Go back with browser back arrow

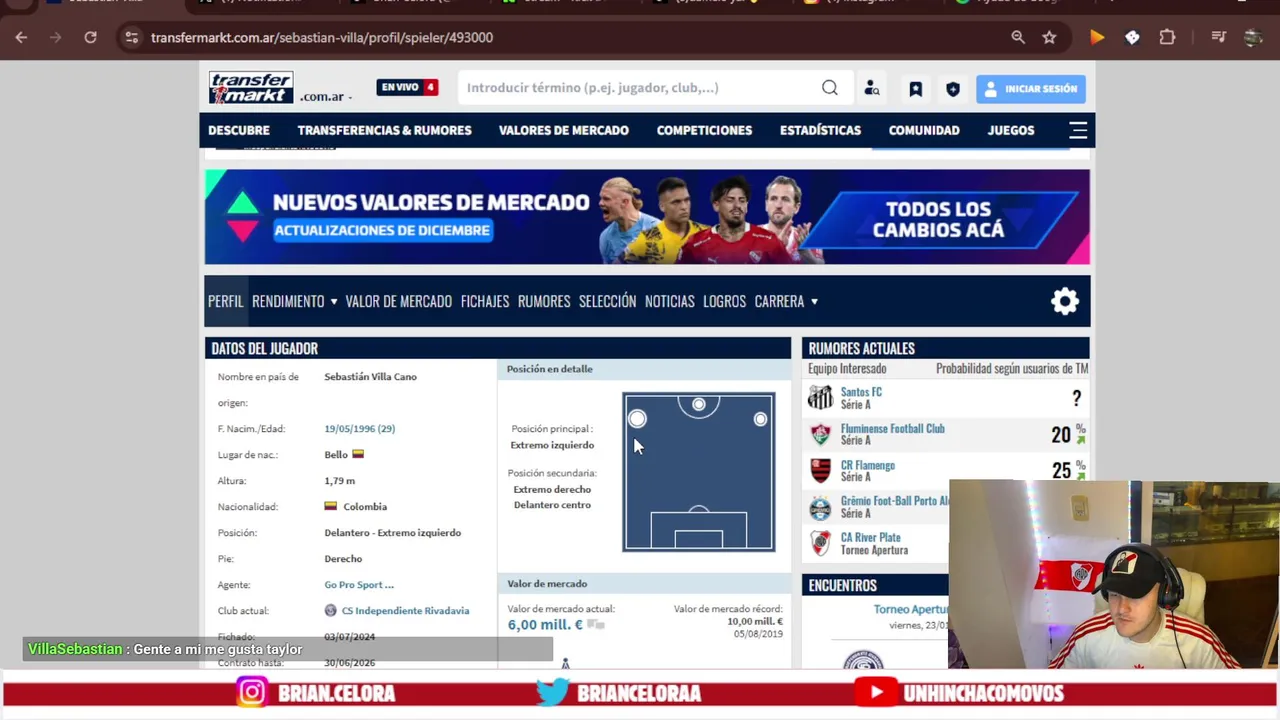coord(21,37)
